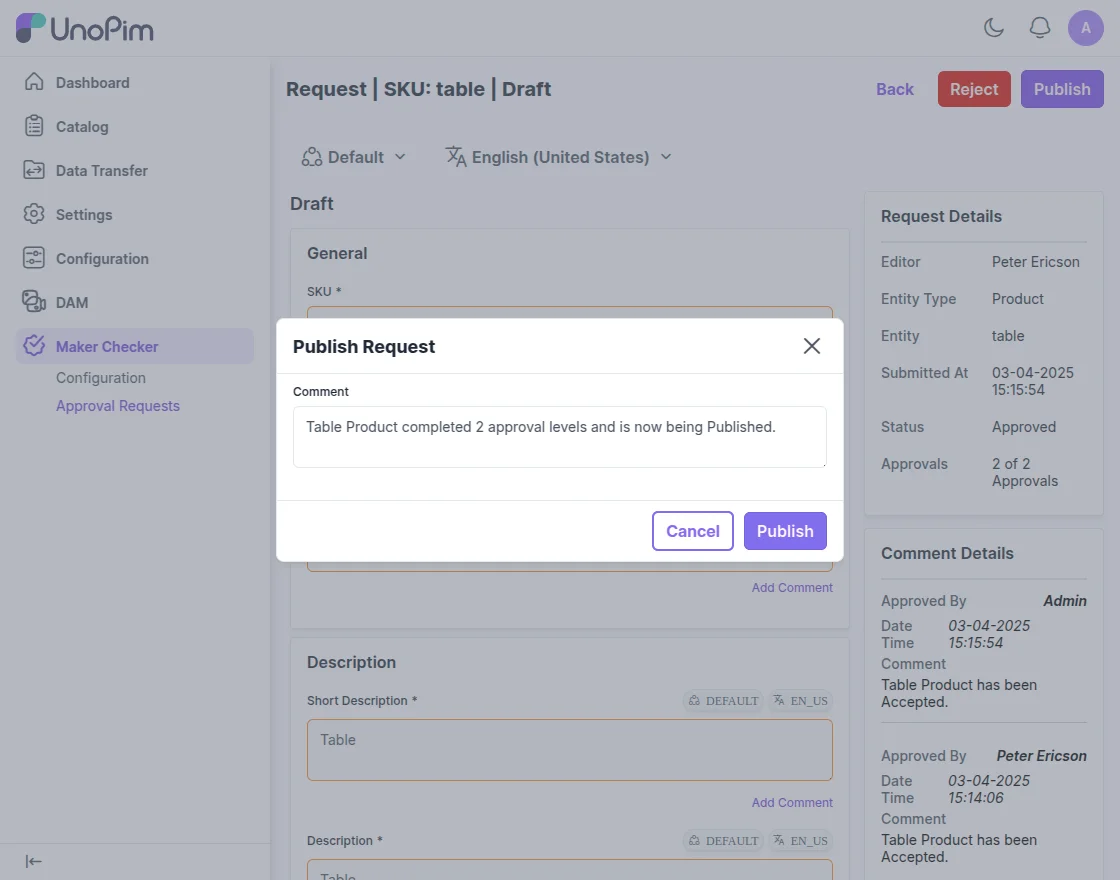Viewport: 1120px width, 880px height.
Task: Click the Maker Checker shield icon
Action: click(x=34, y=346)
